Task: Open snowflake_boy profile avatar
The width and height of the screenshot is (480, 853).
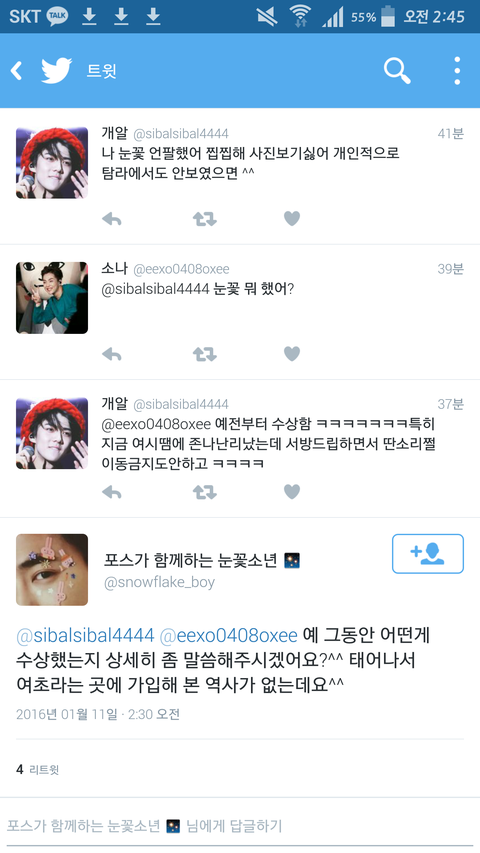Action: (52, 570)
